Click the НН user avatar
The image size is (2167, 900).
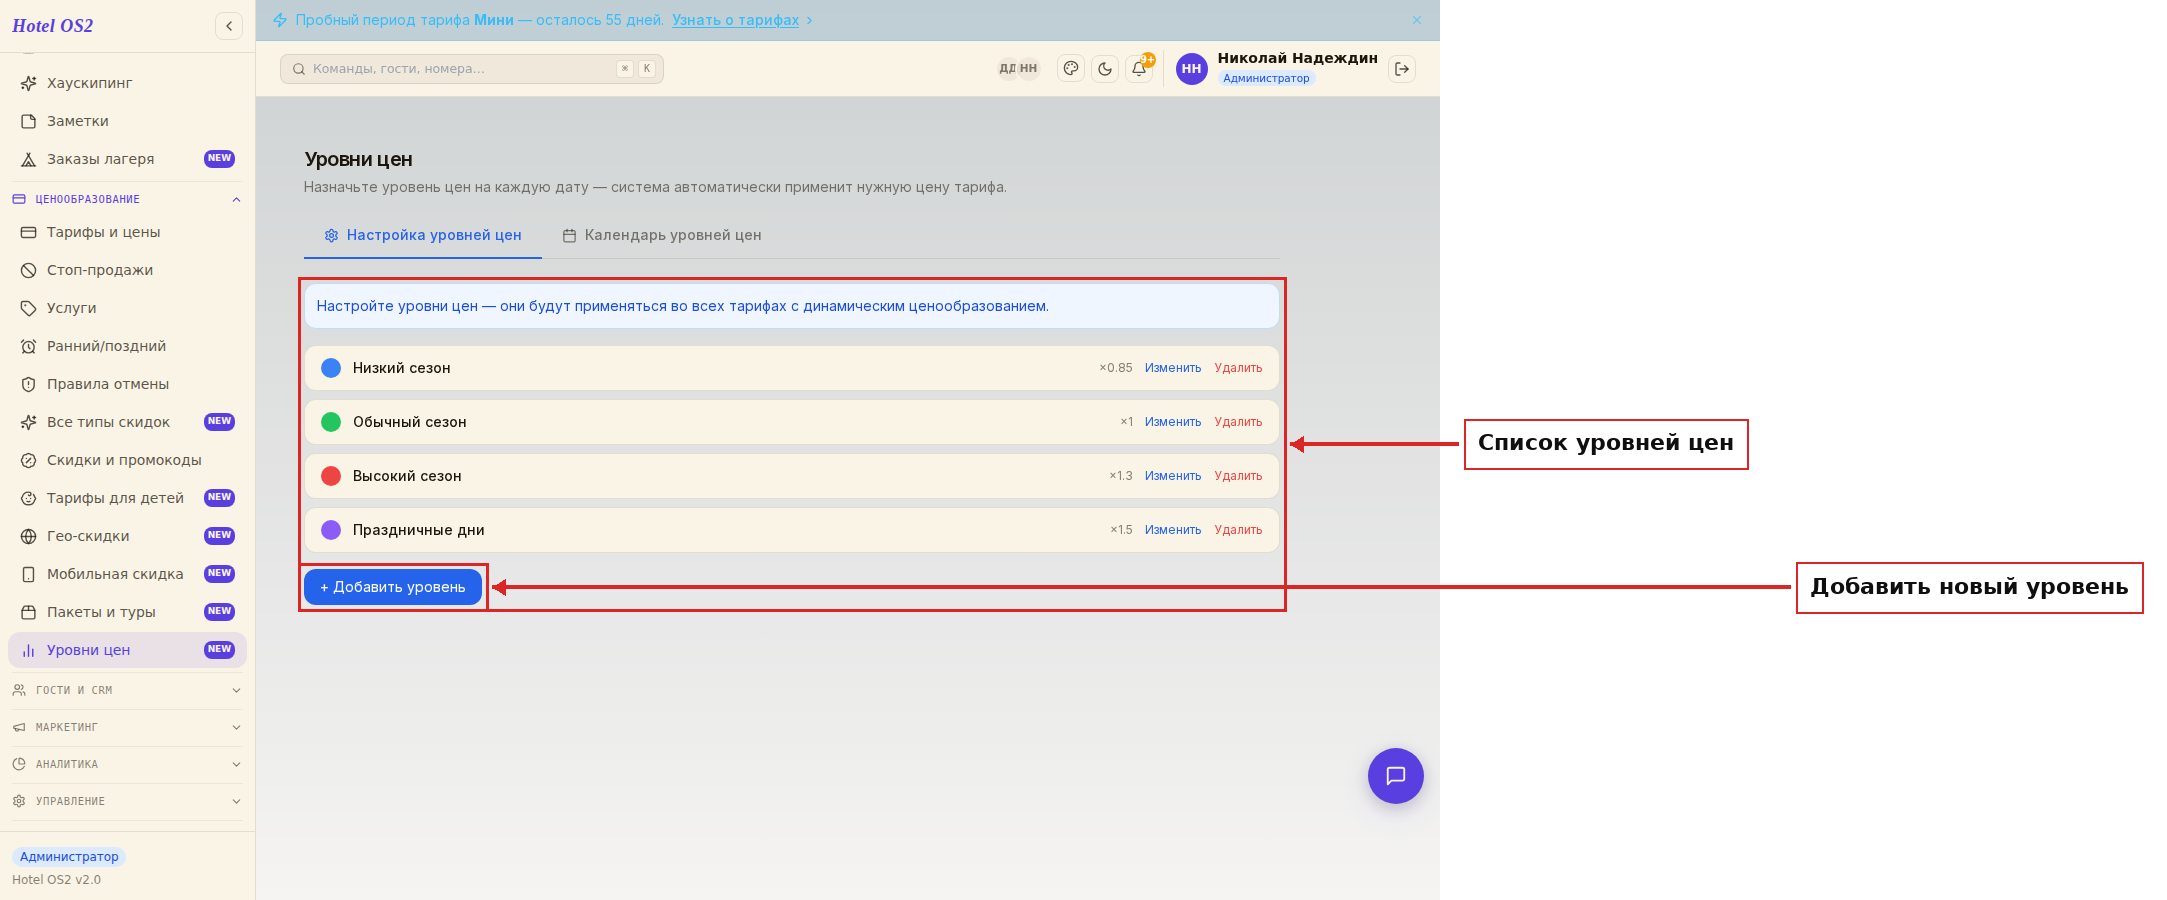coord(1191,69)
